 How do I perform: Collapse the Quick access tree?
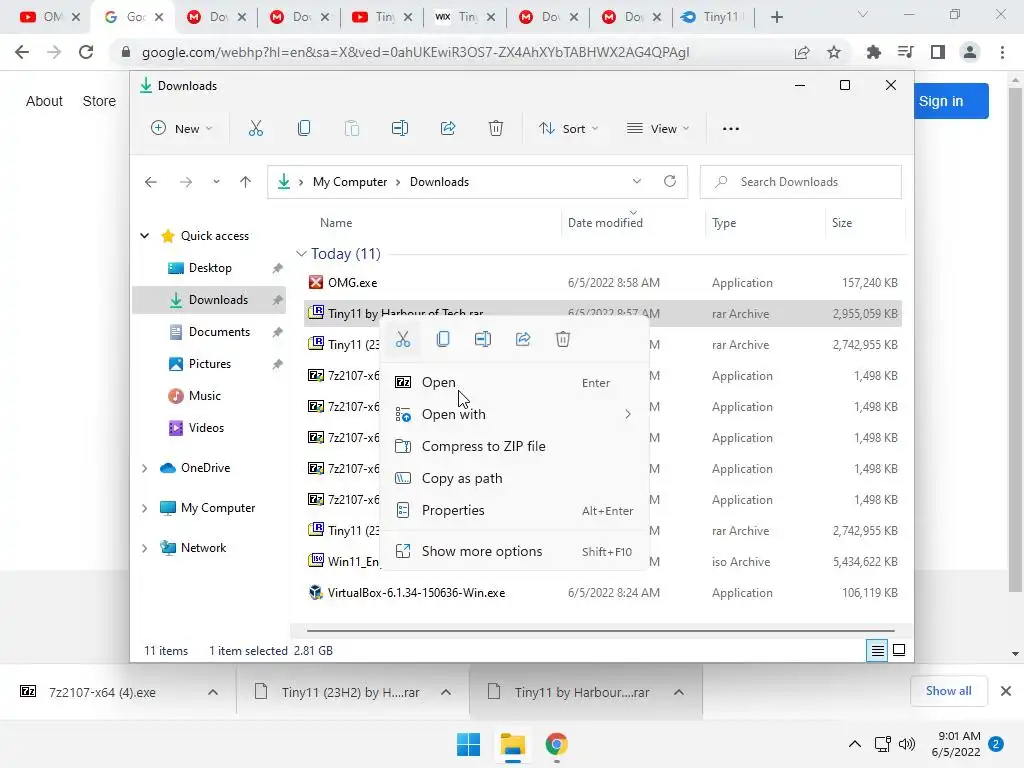pyautogui.click(x=145, y=236)
